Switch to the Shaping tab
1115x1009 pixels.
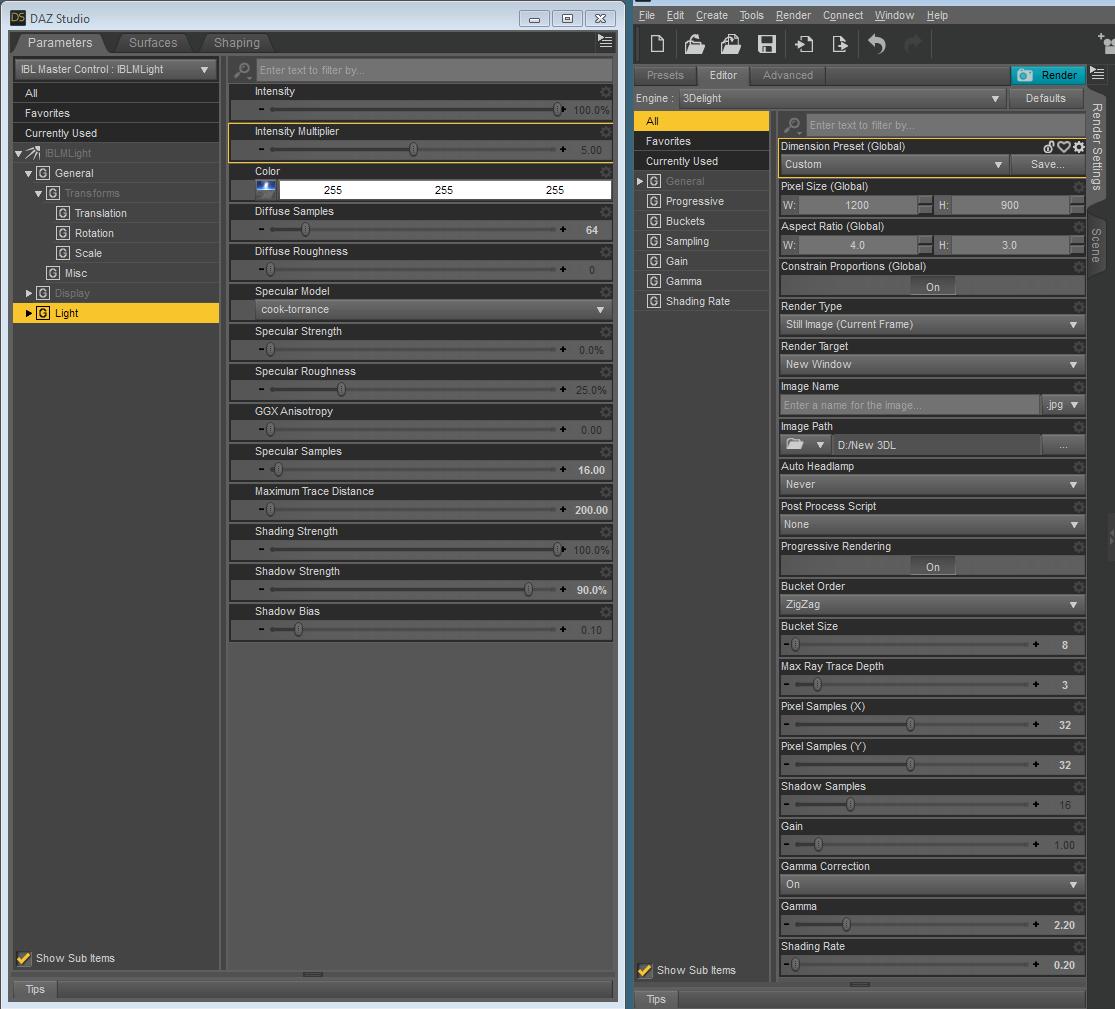coord(237,43)
